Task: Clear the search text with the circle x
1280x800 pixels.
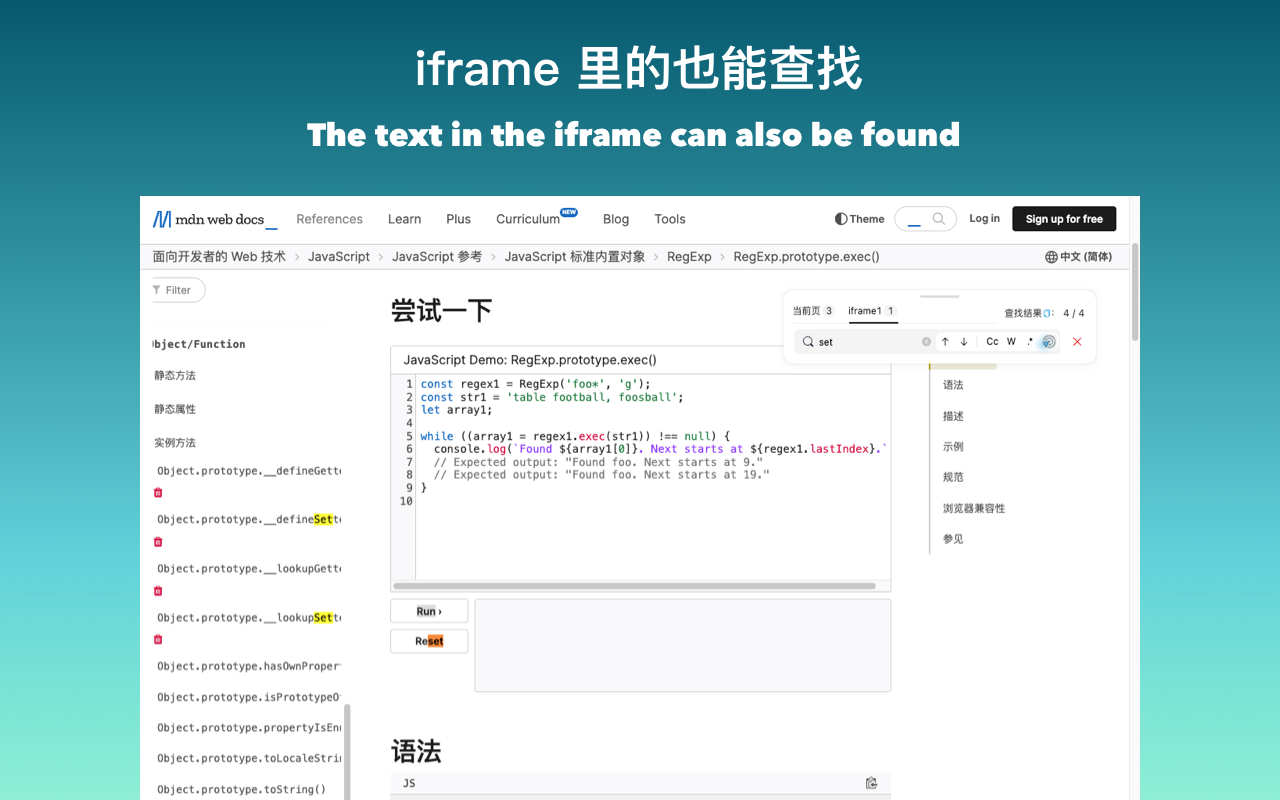Action: tap(926, 342)
